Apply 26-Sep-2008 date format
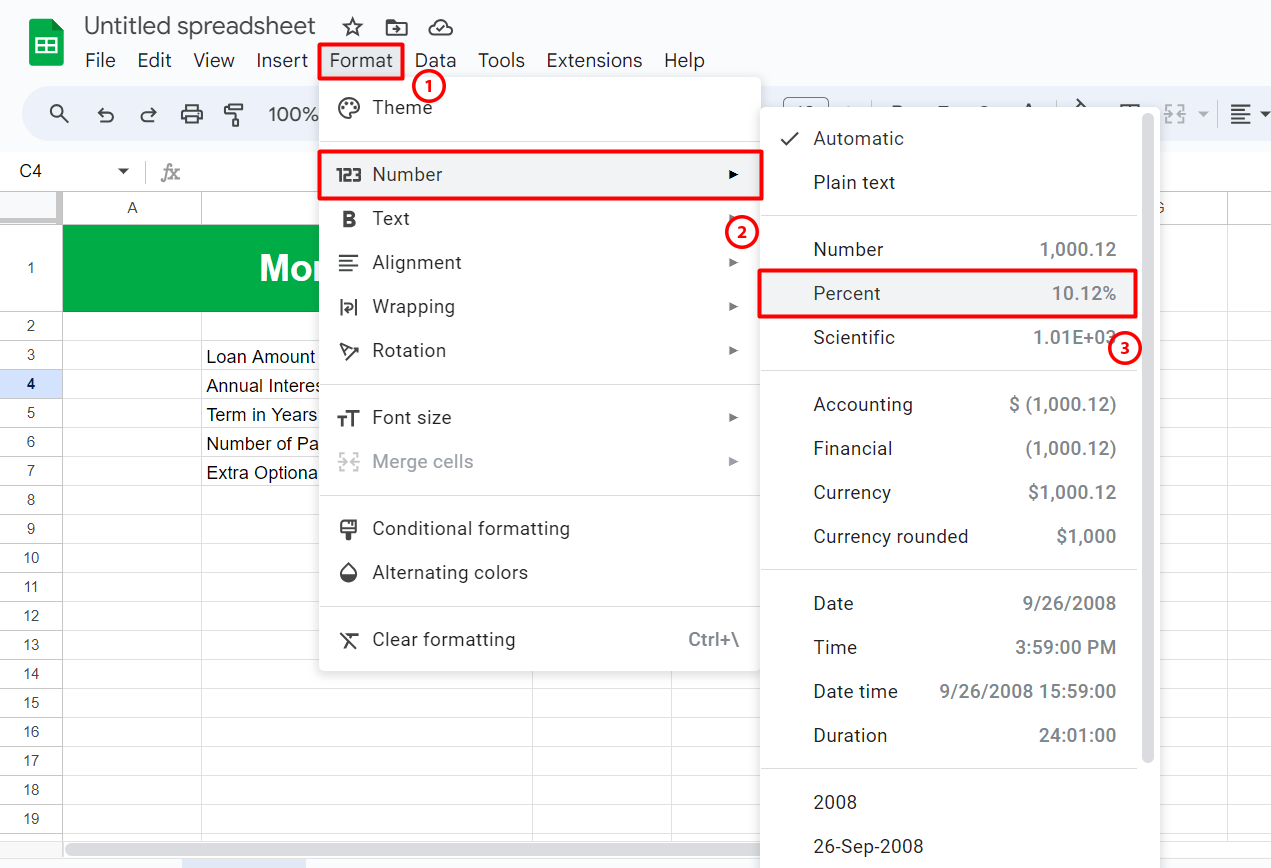The height and width of the screenshot is (868, 1271). 948,847
